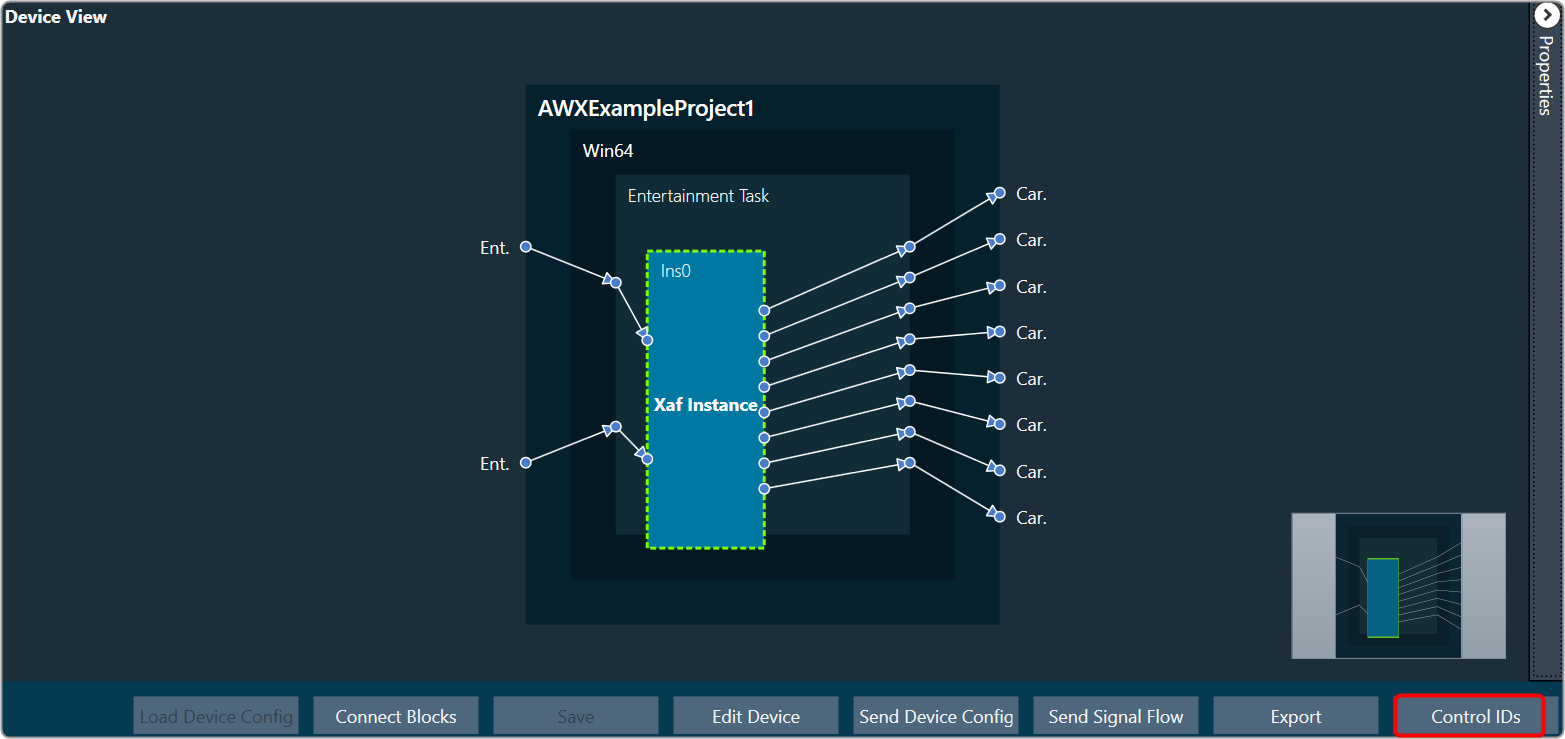Click the upper input node on Entertainment Task edge
Screen dimensions: 1565x739
[616, 283]
